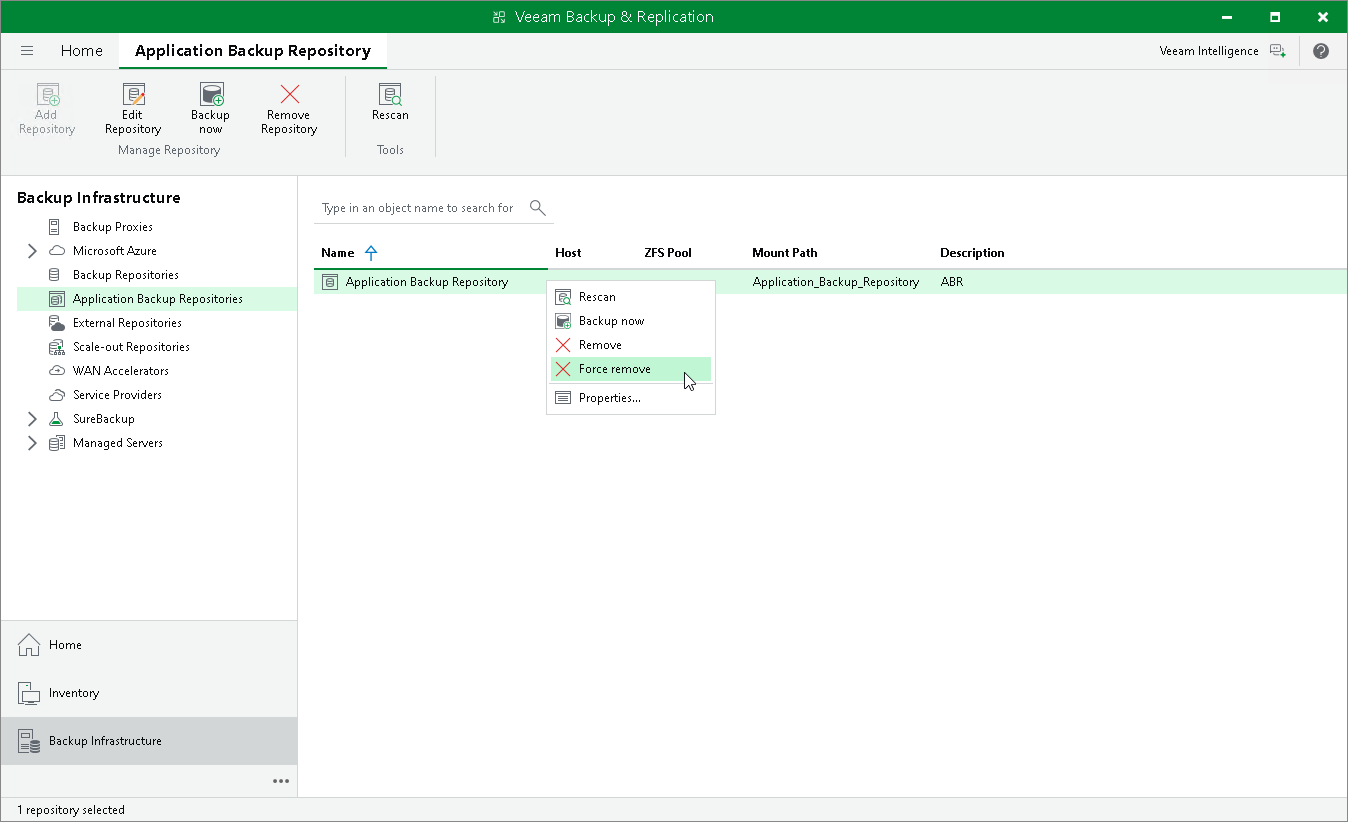The height and width of the screenshot is (822, 1348).
Task: Select SureBackup in the tree
Action: click(x=103, y=419)
